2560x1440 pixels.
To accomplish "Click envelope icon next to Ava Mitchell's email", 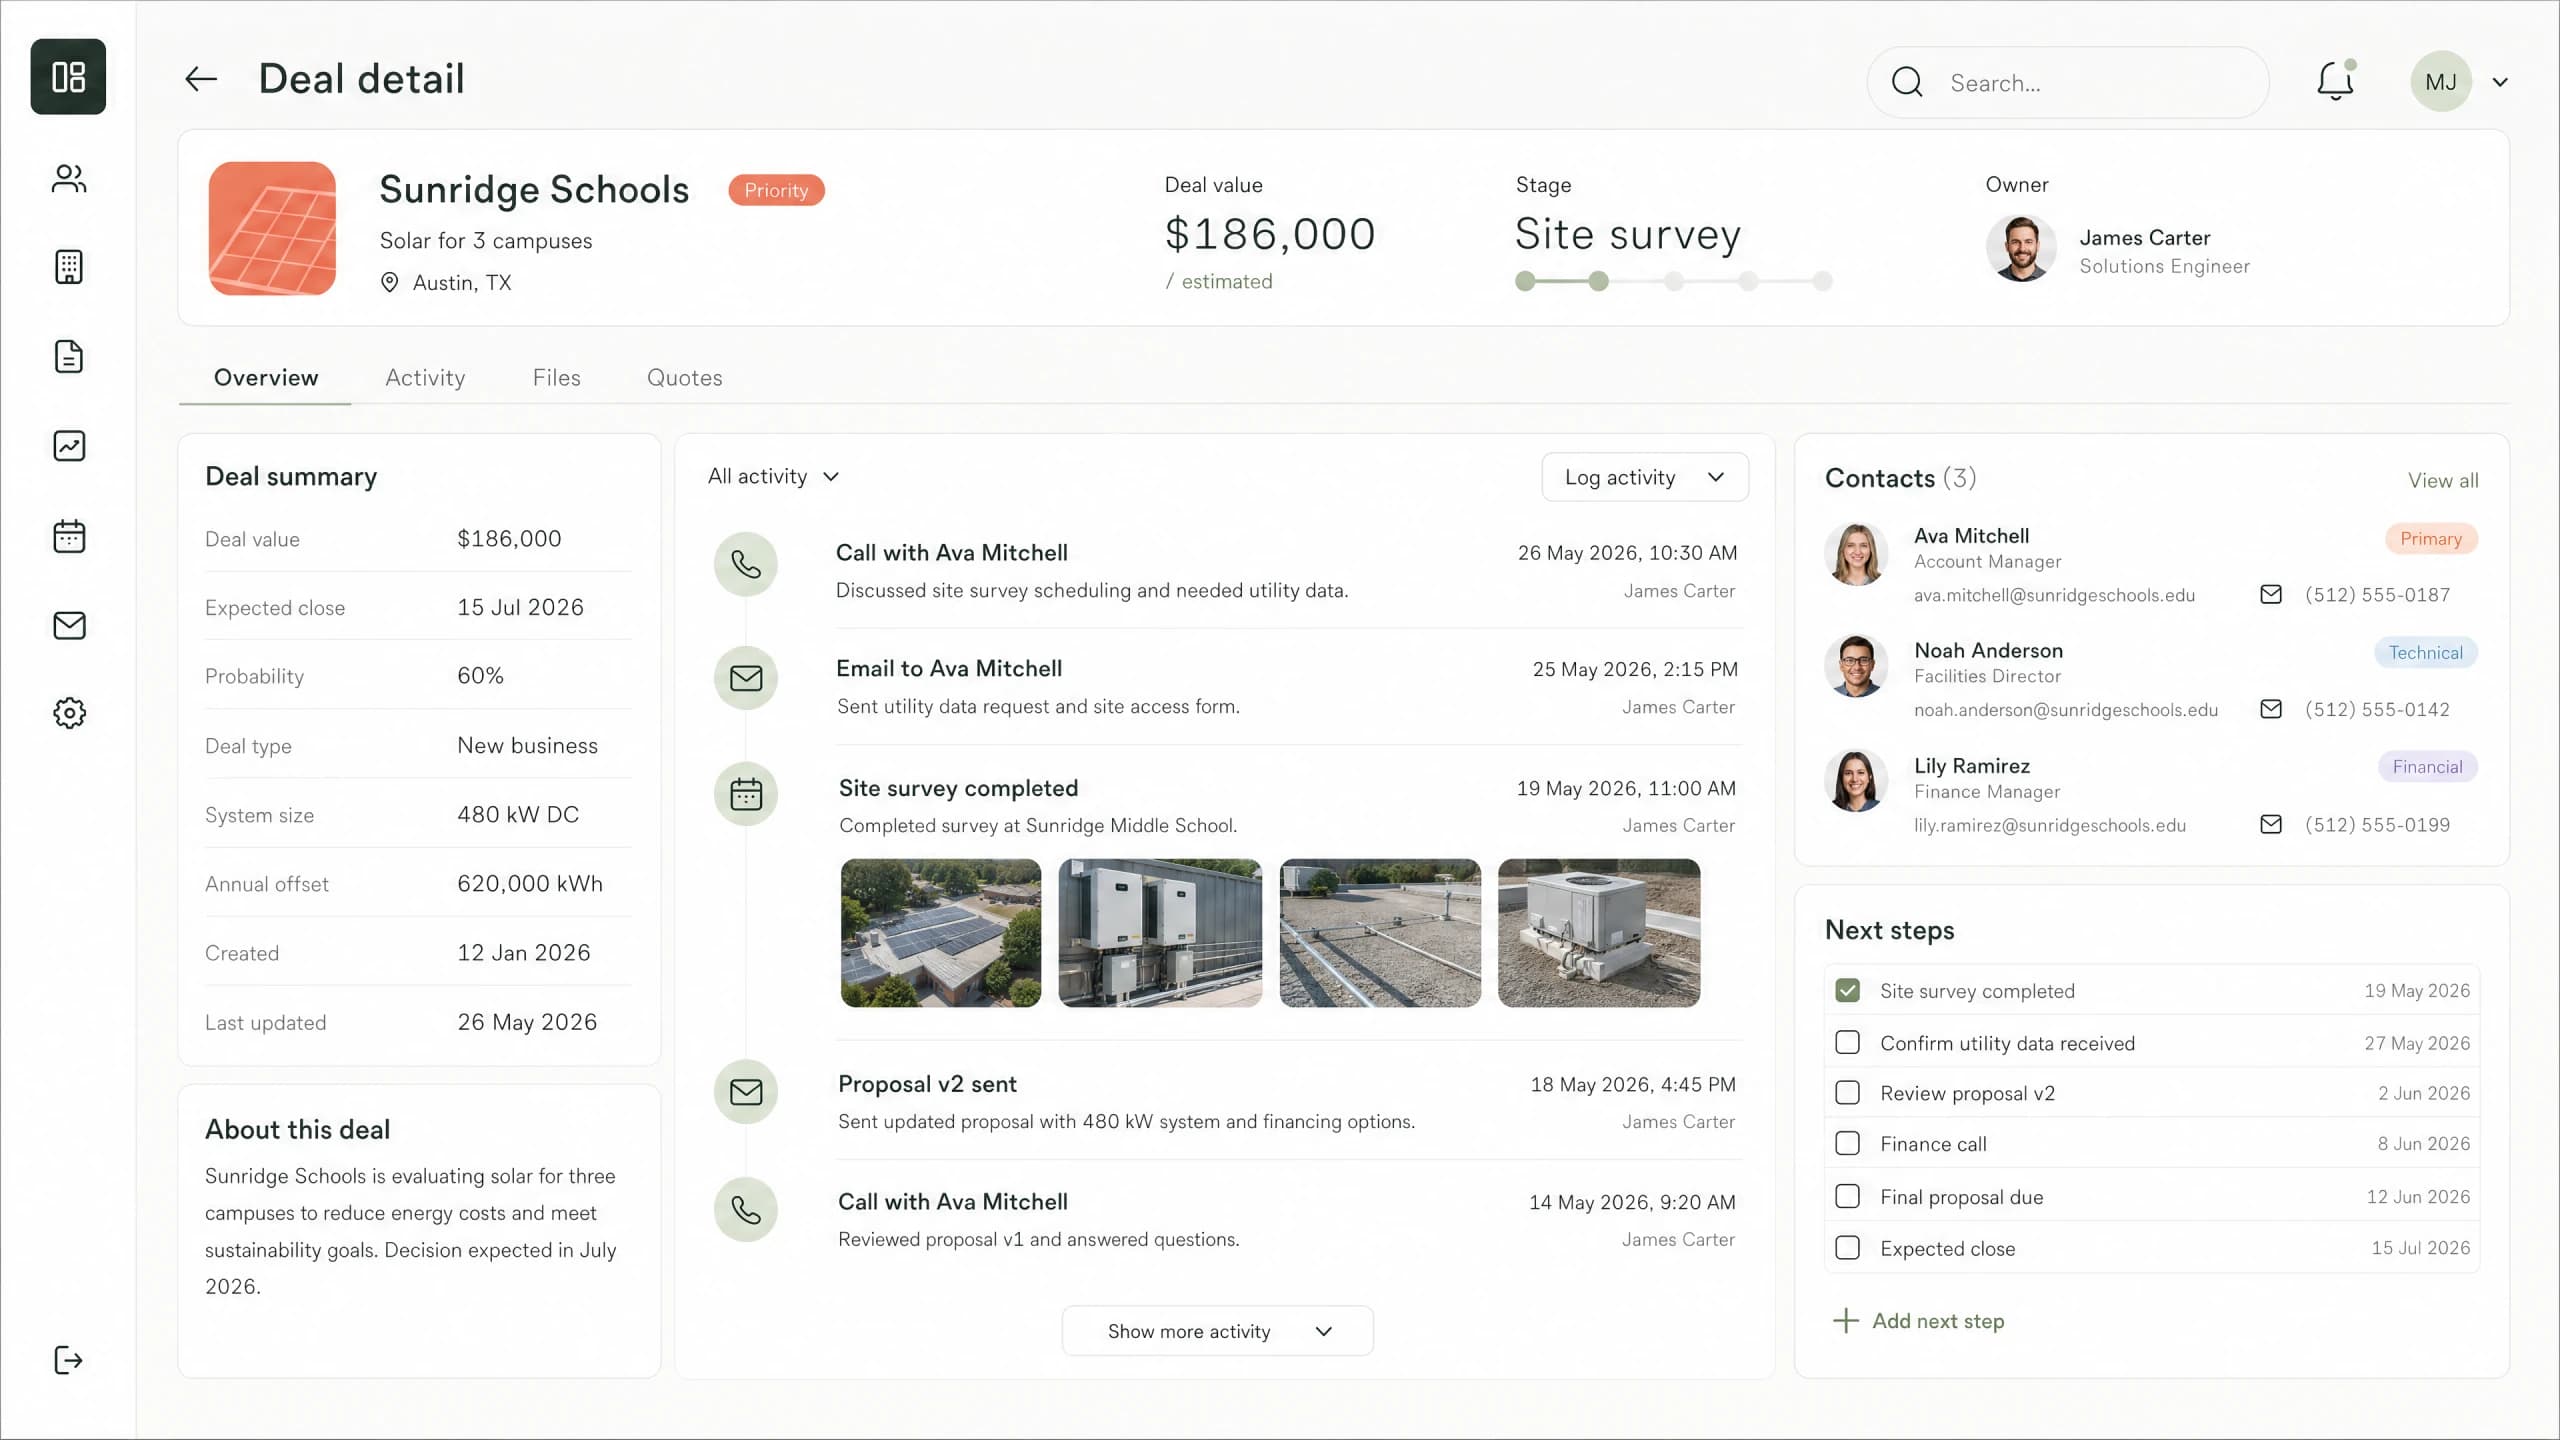I will coord(2271,595).
